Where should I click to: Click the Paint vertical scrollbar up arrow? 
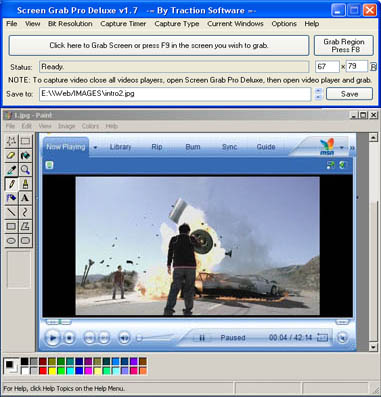(x=373, y=137)
